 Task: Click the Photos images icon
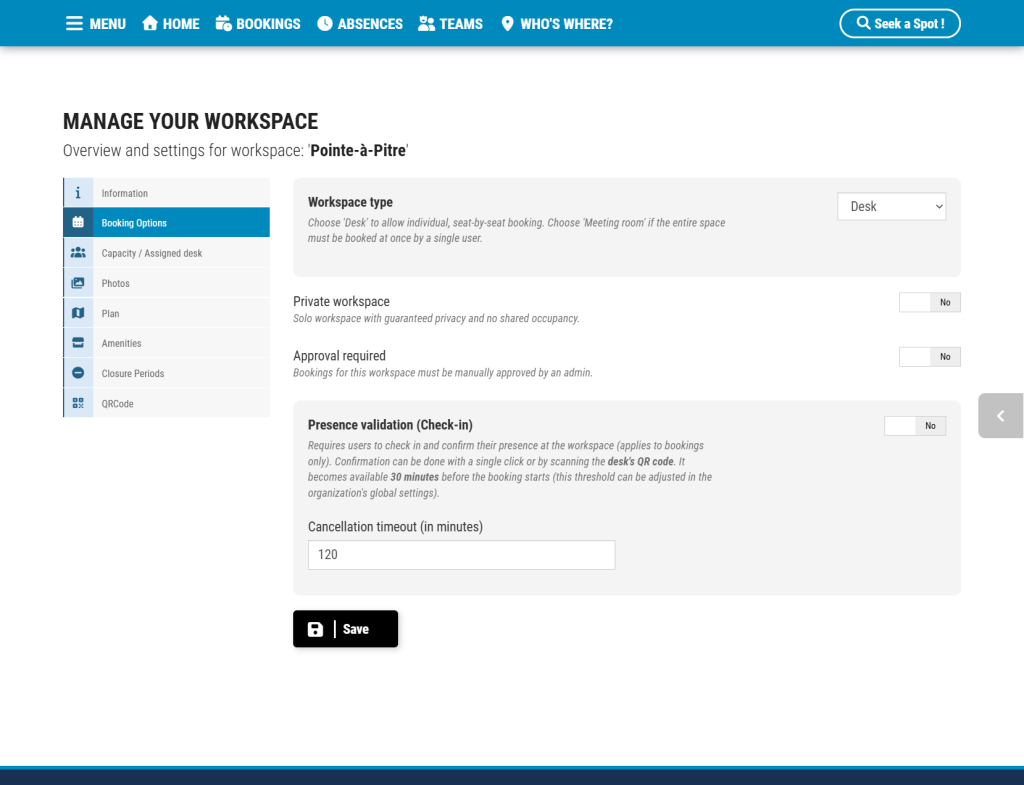(x=78, y=283)
